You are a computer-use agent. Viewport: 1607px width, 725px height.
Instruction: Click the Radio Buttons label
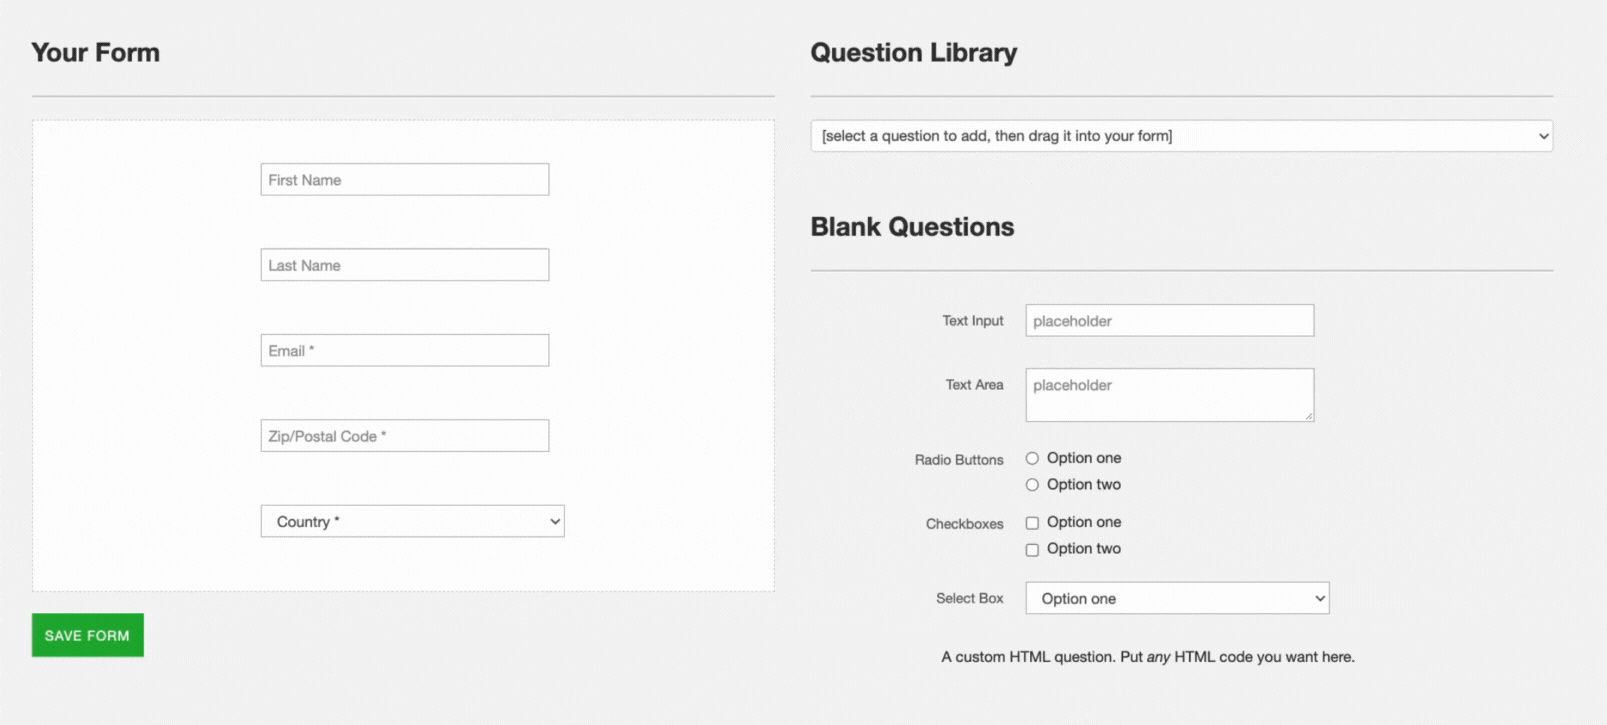pos(958,460)
